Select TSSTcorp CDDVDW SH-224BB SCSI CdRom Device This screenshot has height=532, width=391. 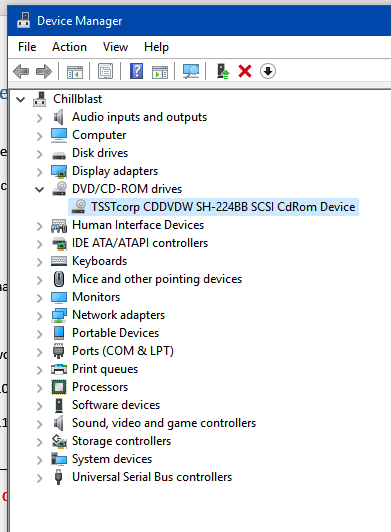pyautogui.click(x=223, y=207)
